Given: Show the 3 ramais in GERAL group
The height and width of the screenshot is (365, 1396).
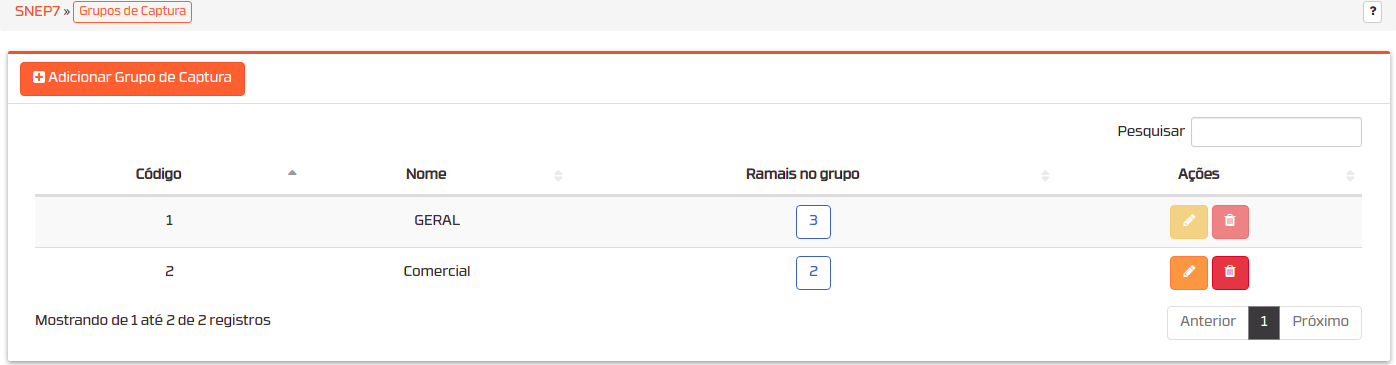Looking at the screenshot, I should [813, 222].
